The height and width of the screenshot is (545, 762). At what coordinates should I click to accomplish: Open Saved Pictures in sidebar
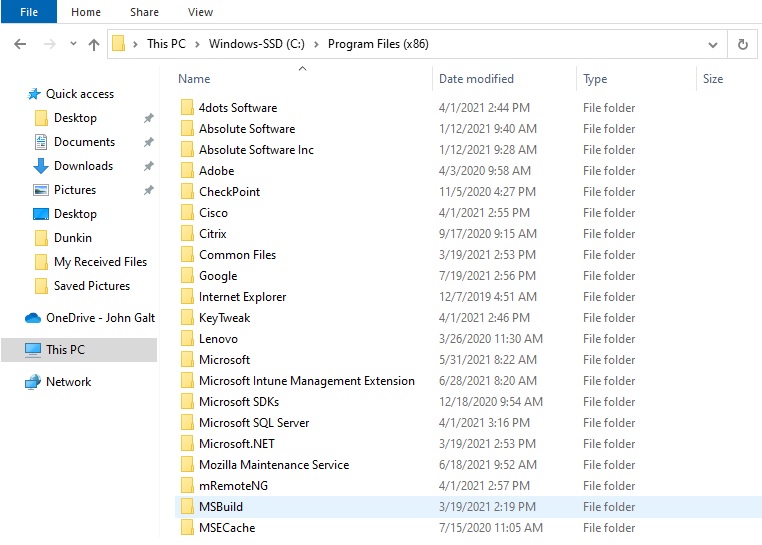(x=92, y=286)
